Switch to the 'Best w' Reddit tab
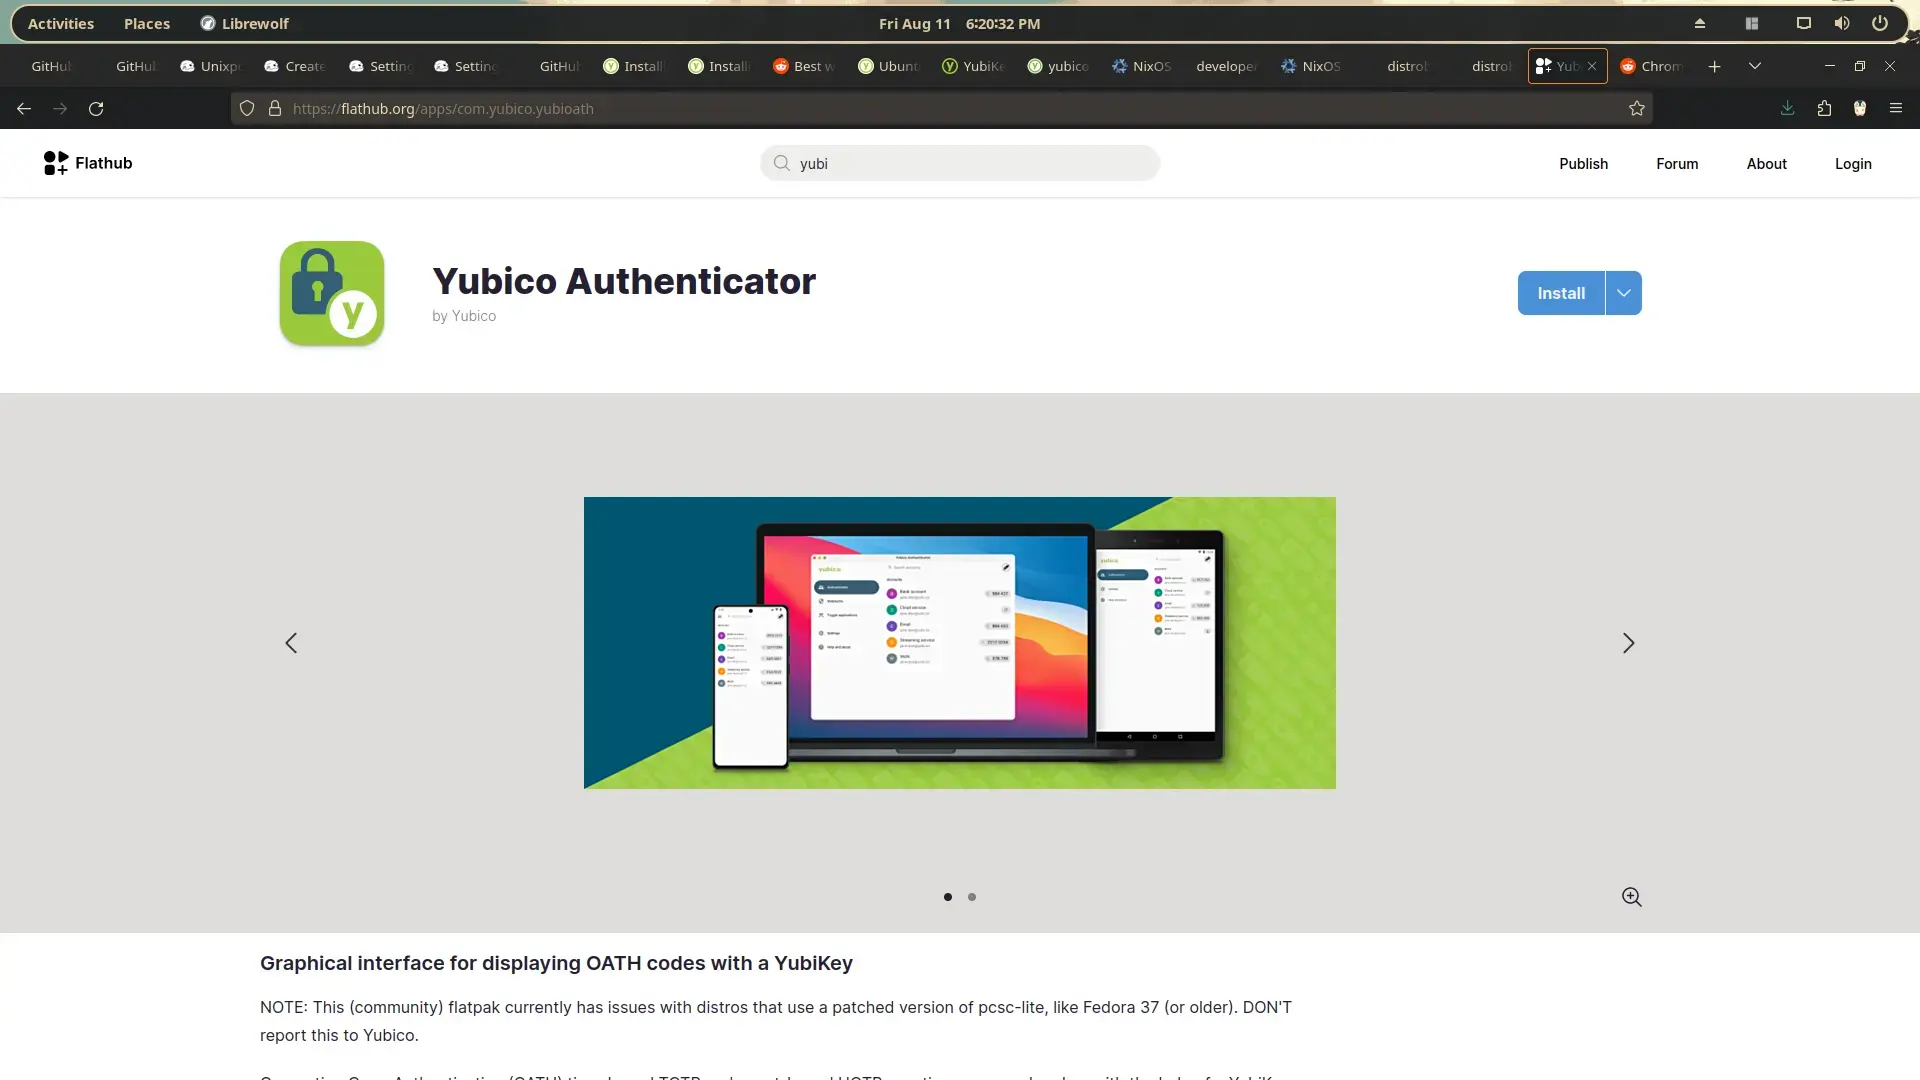Screen dimensions: 1920x1080 pyautogui.click(x=805, y=67)
